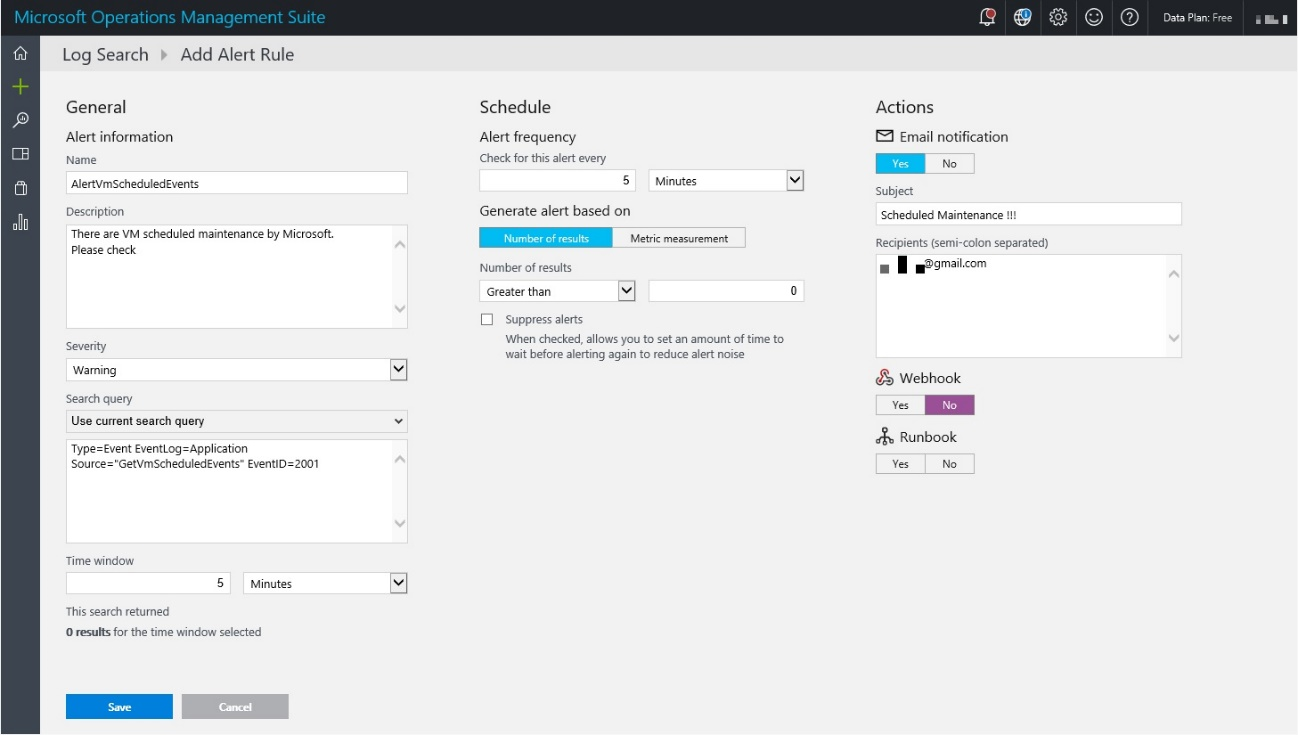Screen dimensions: 1298x735
Task: Click search query scrollbar down arrow
Action: 400,523
